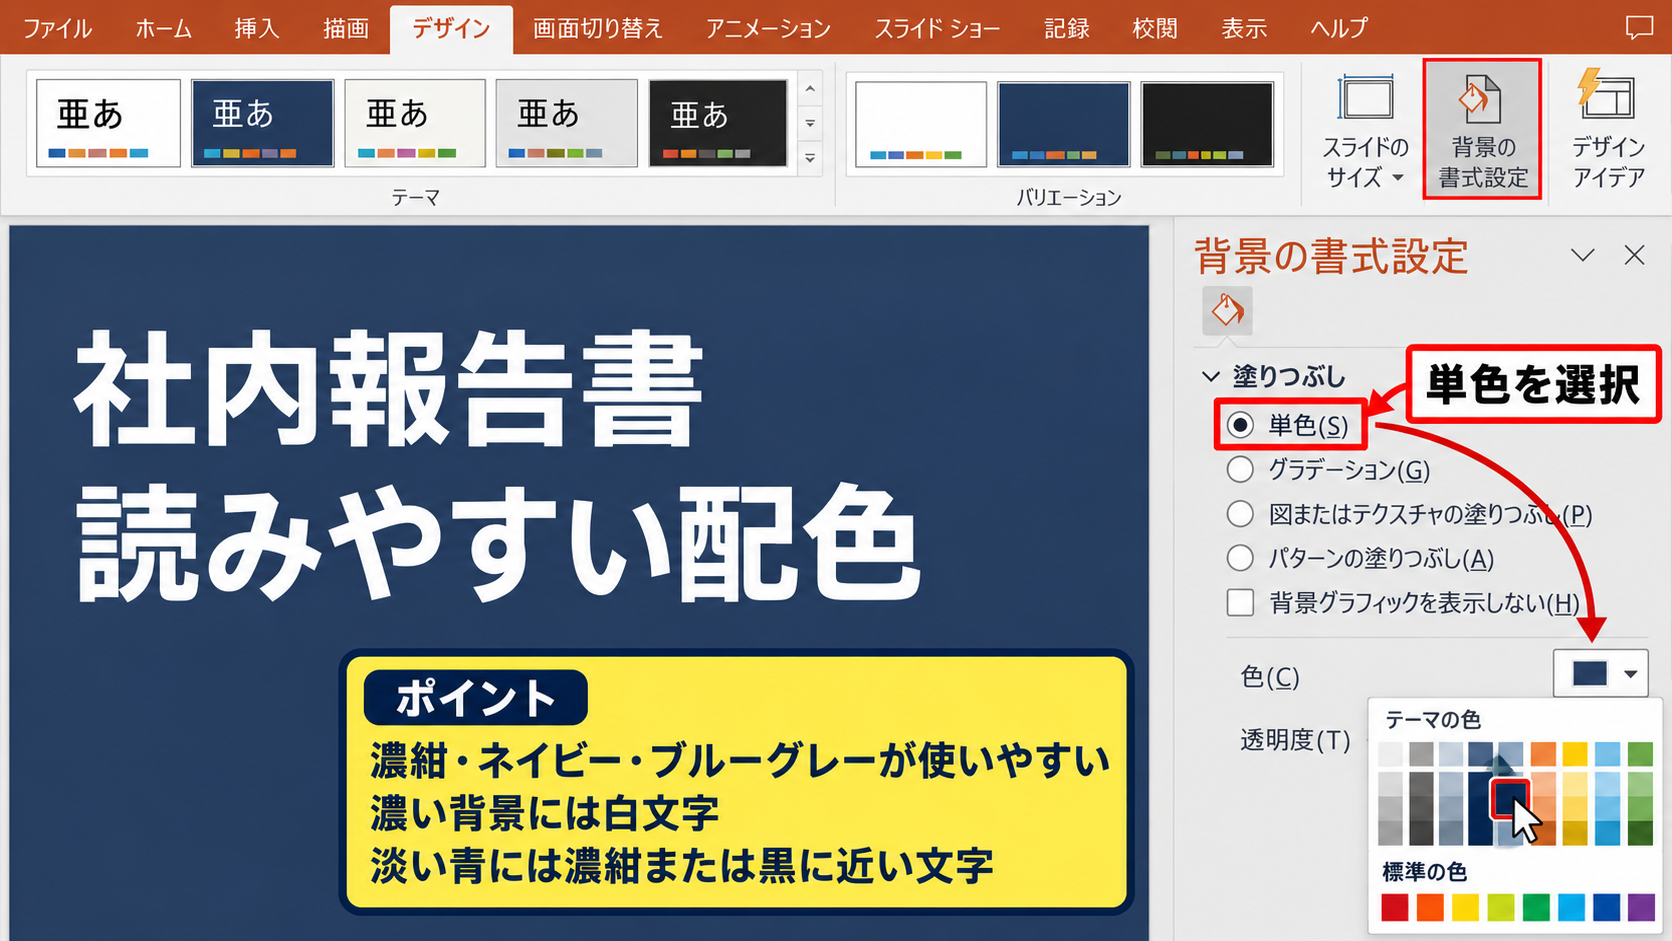Select the 校閲 tab
The image size is (1672, 941).
[1154, 28]
